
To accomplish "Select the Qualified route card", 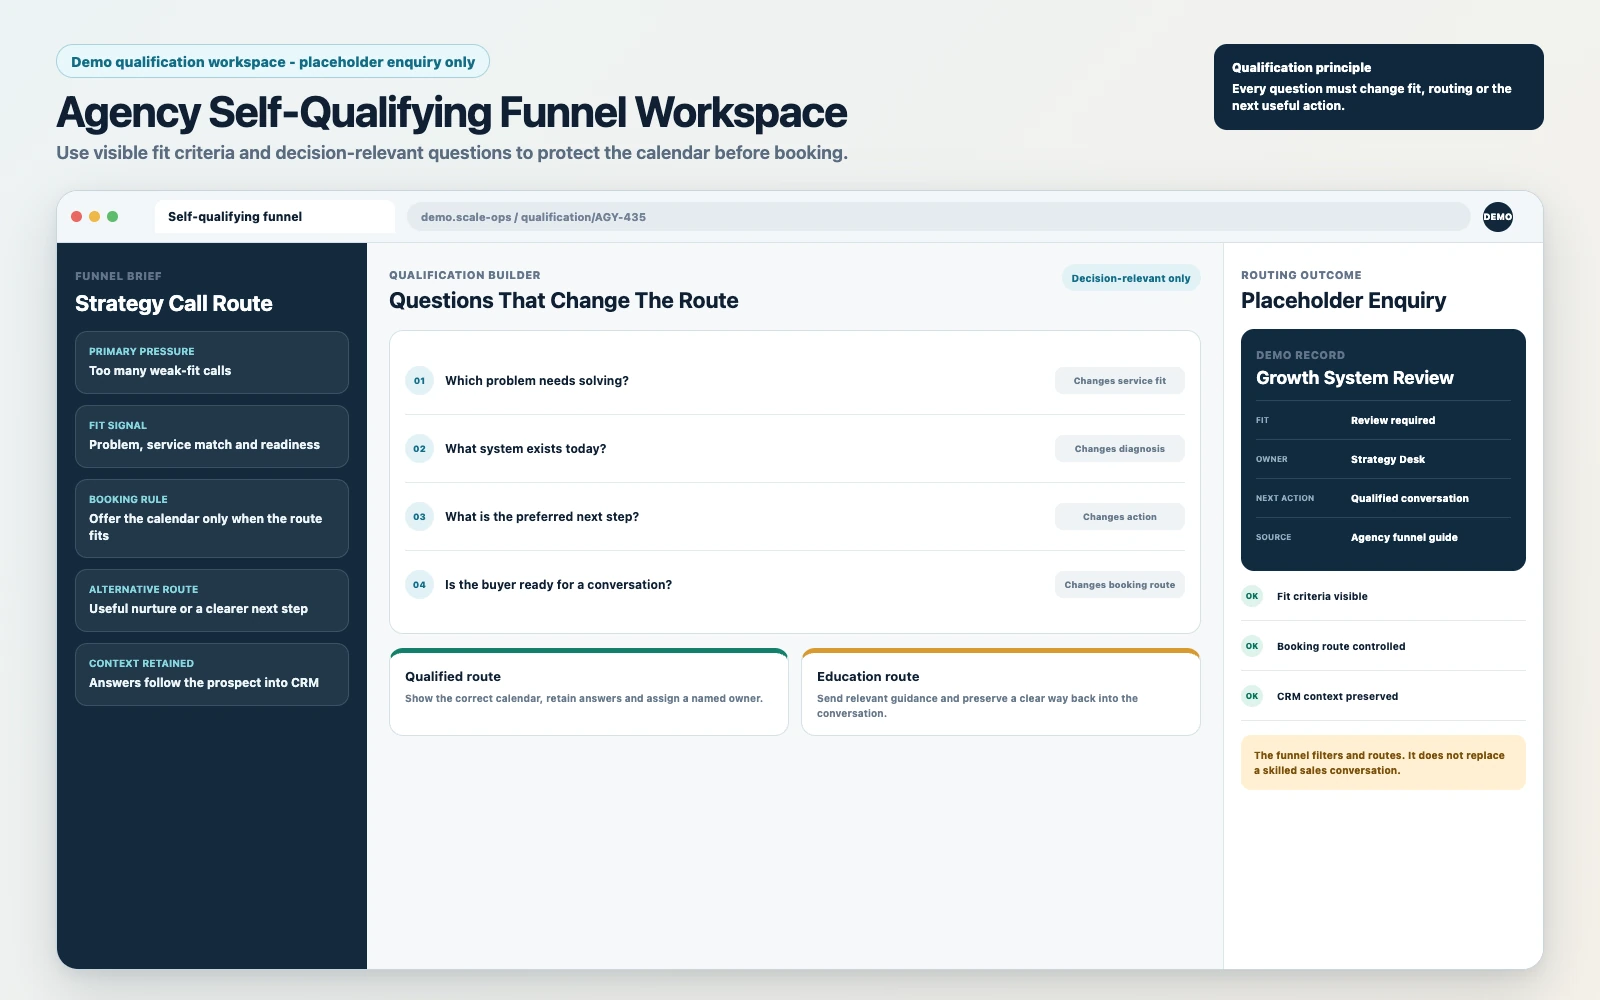I will coord(589,692).
